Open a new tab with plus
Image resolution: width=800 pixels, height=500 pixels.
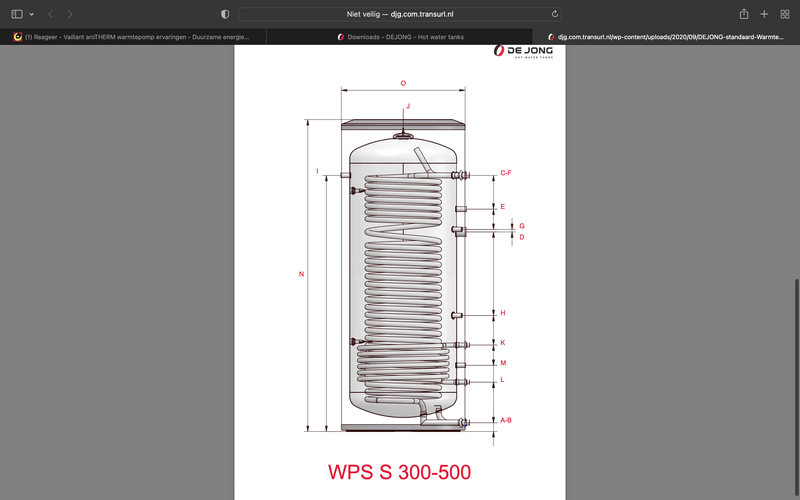click(764, 14)
